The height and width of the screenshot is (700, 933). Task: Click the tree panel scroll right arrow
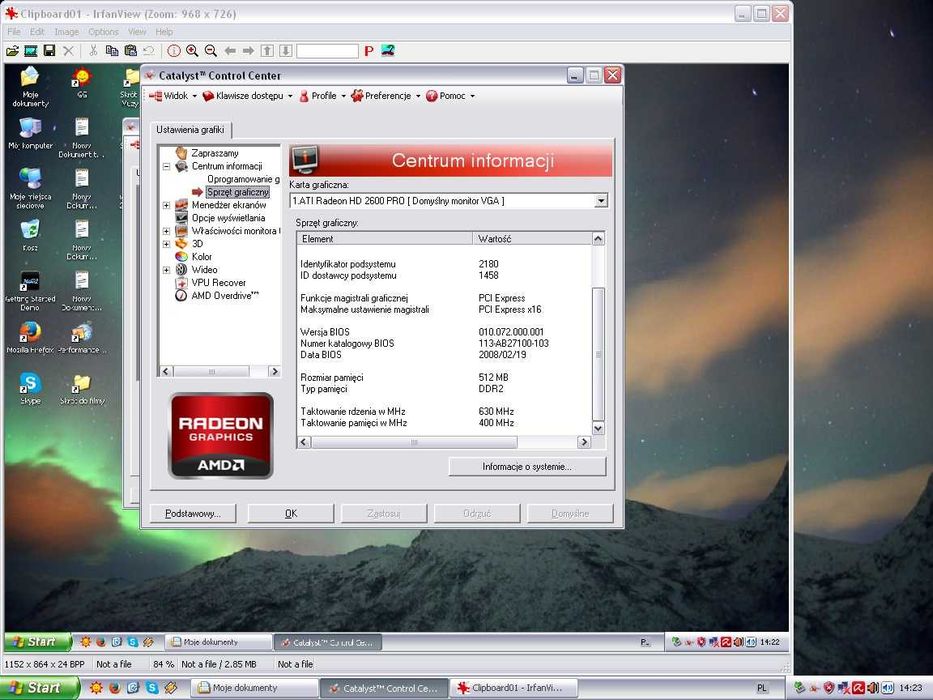(x=274, y=371)
